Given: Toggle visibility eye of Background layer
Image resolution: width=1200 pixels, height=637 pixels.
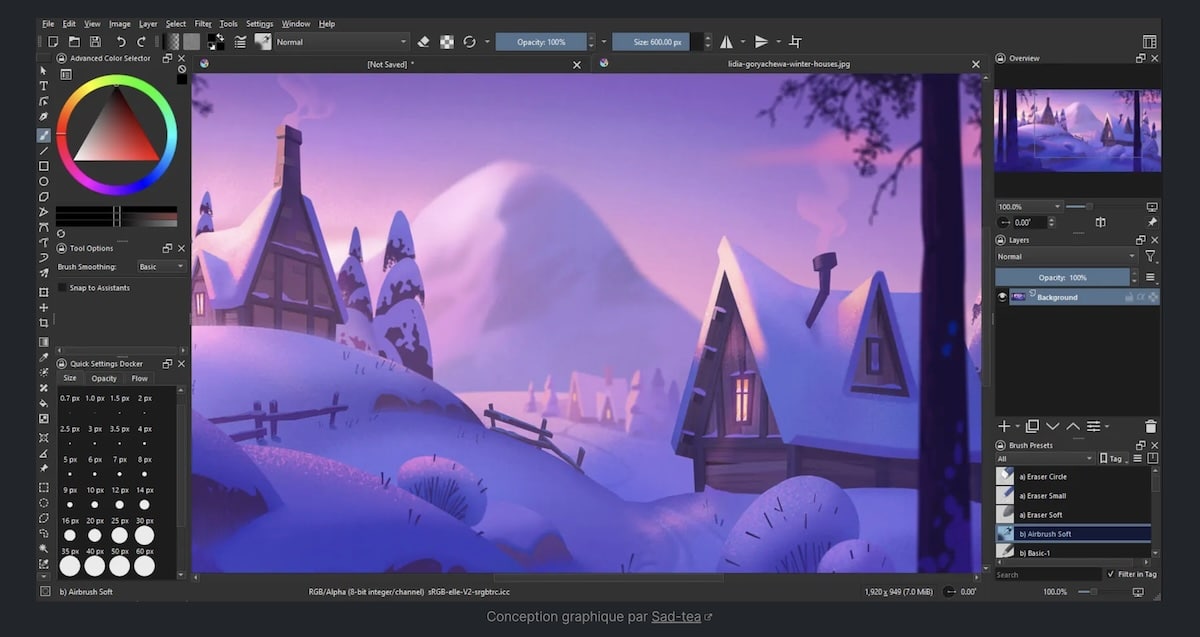Looking at the screenshot, I should 1002,297.
